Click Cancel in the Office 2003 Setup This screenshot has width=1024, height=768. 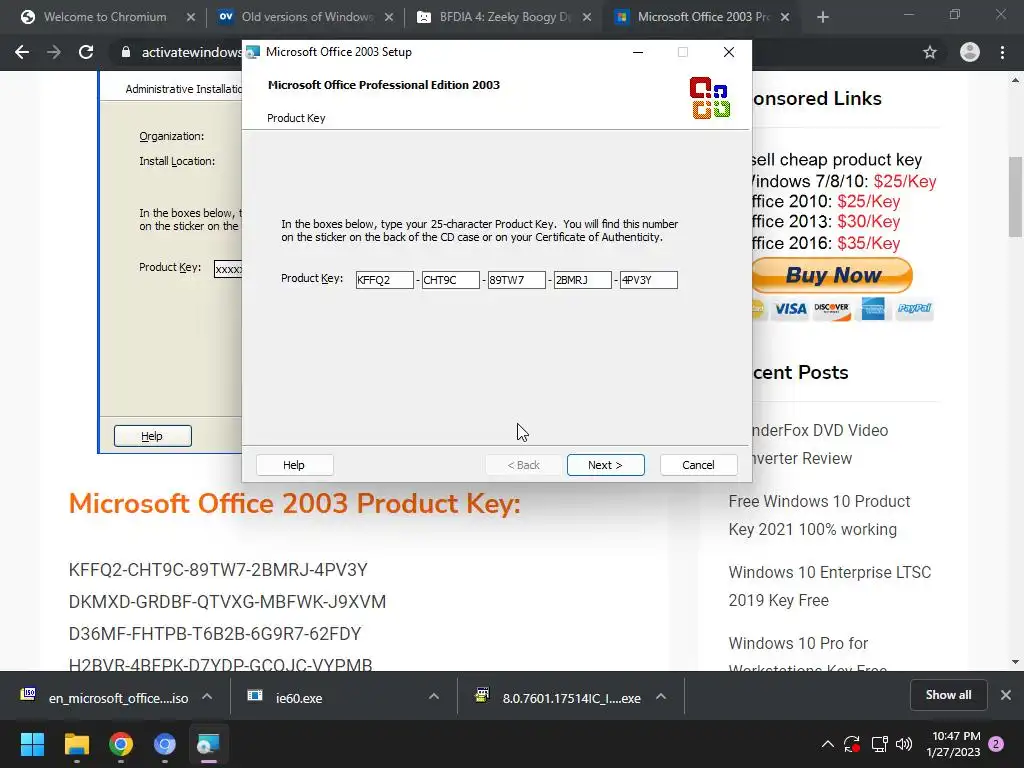click(x=698, y=465)
